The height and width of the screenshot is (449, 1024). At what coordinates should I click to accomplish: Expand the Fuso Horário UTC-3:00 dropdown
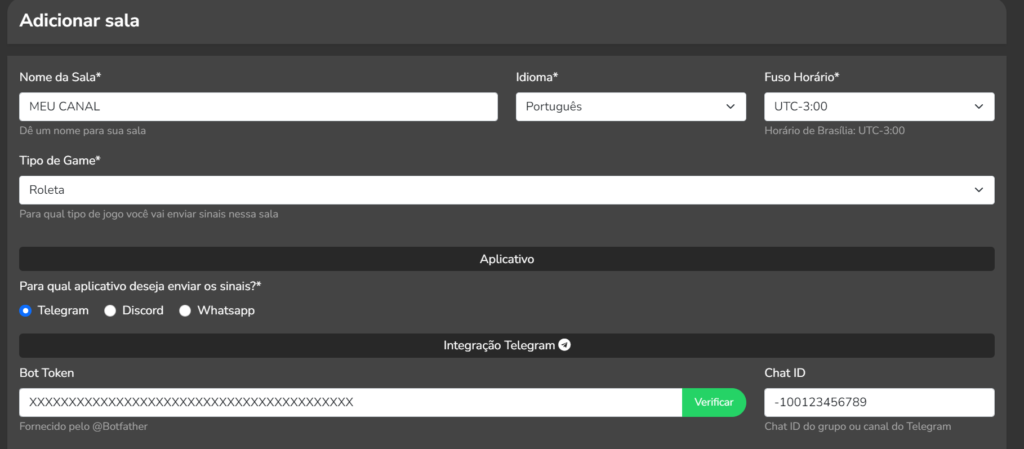pos(878,107)
